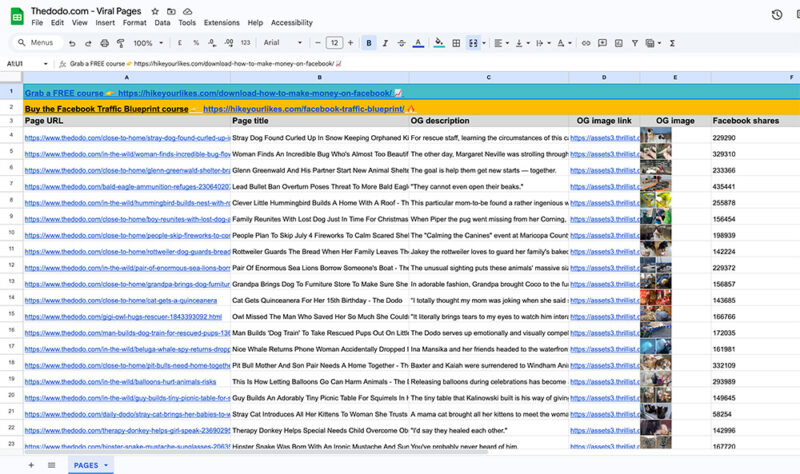Viewport: 800px width, 474px height.
Task: Open the Format menu
Action: click(132, 22)
